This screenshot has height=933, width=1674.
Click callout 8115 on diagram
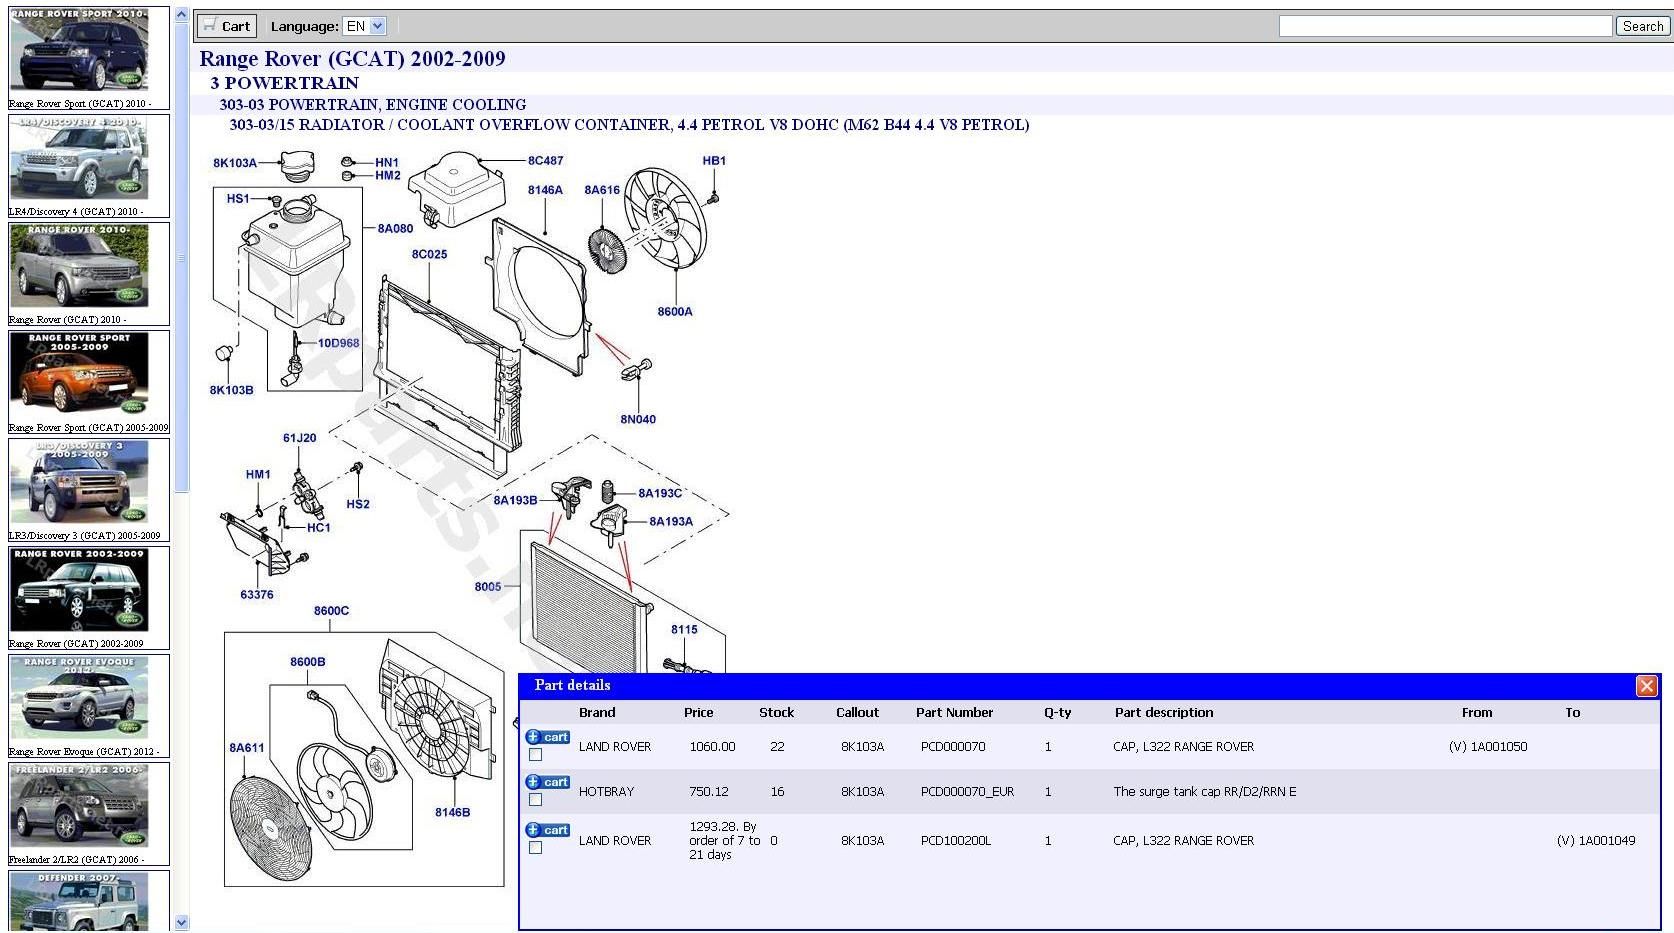coord(684,629)
